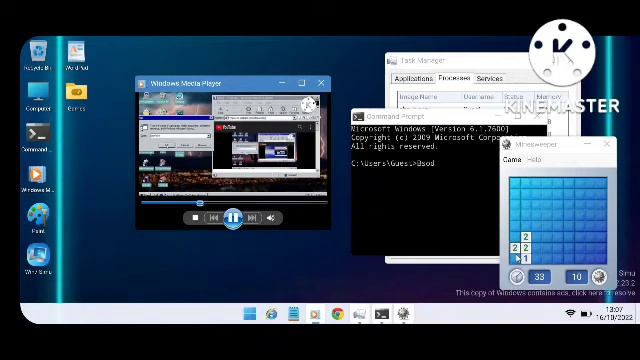This screenshot has width=640, height=360.
Task: Click the 'This copy of Windows' activation notice
Action: tap(545, 293)
